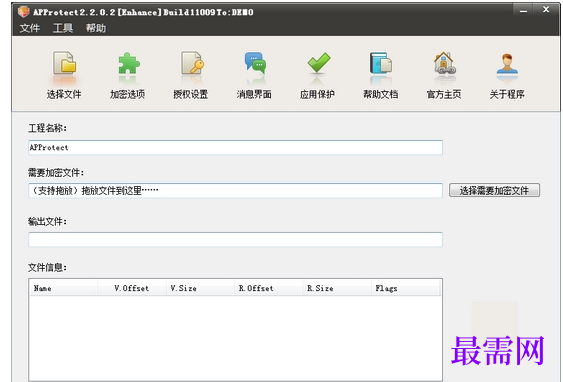Click the 需要加密文件 drop path field
Viewport: 563px width, 382px height.
coord(235,191)
